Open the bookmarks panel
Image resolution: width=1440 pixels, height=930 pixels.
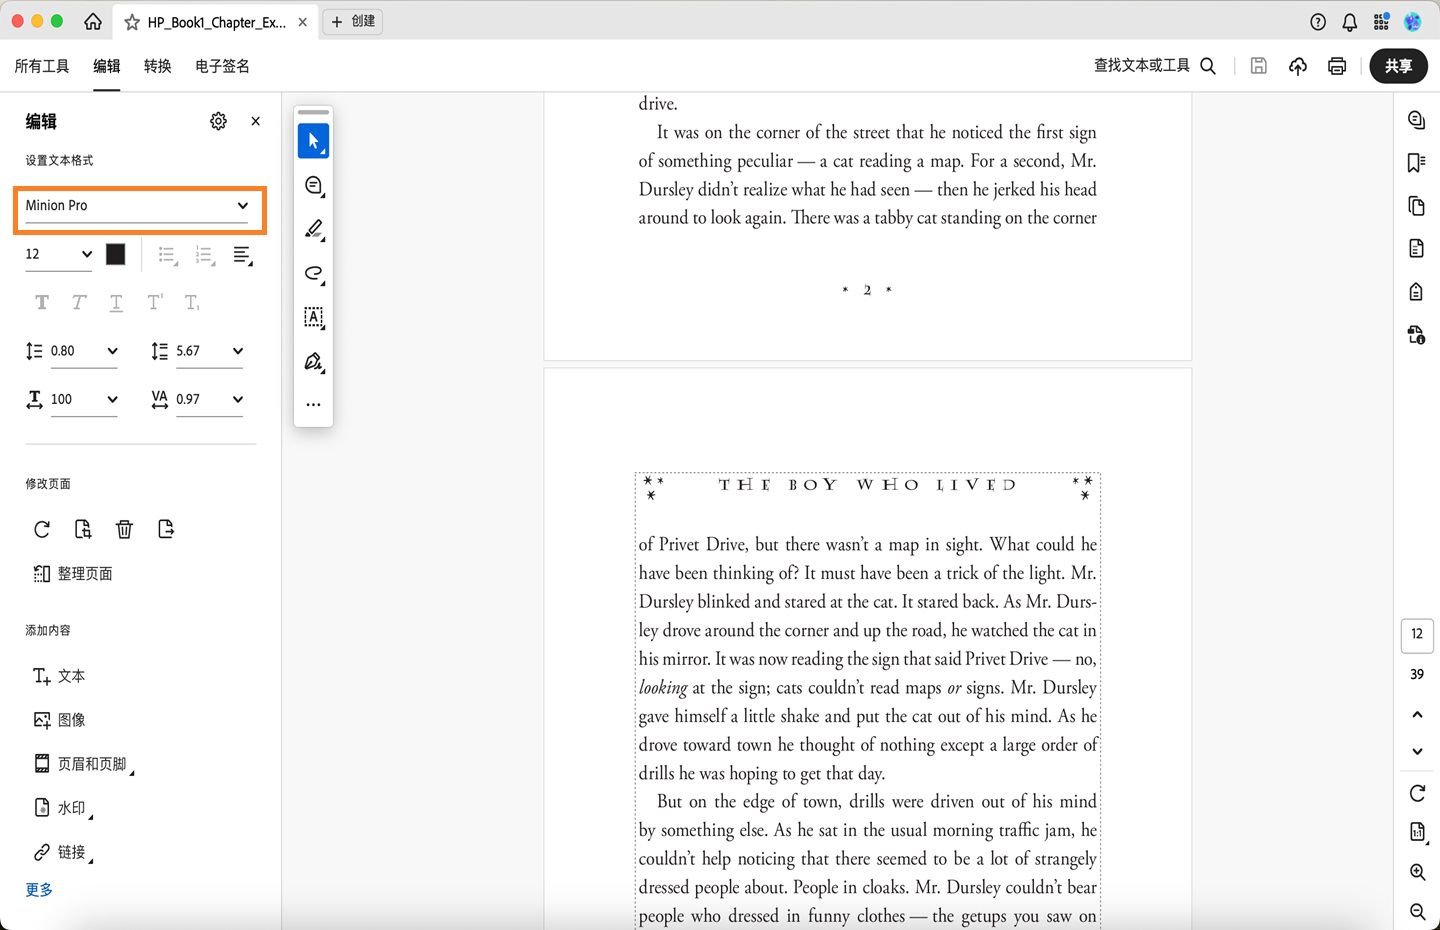click(x=1417, y=163)
